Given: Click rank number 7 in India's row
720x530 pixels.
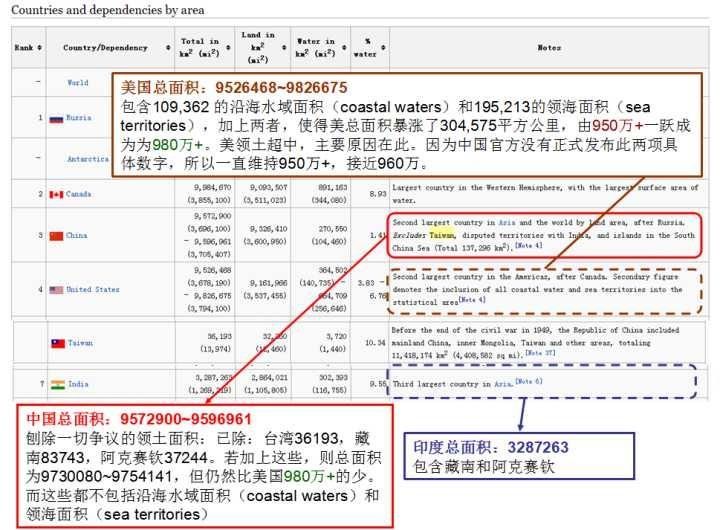Looking at the screenshot, I should tap(42, 384).
